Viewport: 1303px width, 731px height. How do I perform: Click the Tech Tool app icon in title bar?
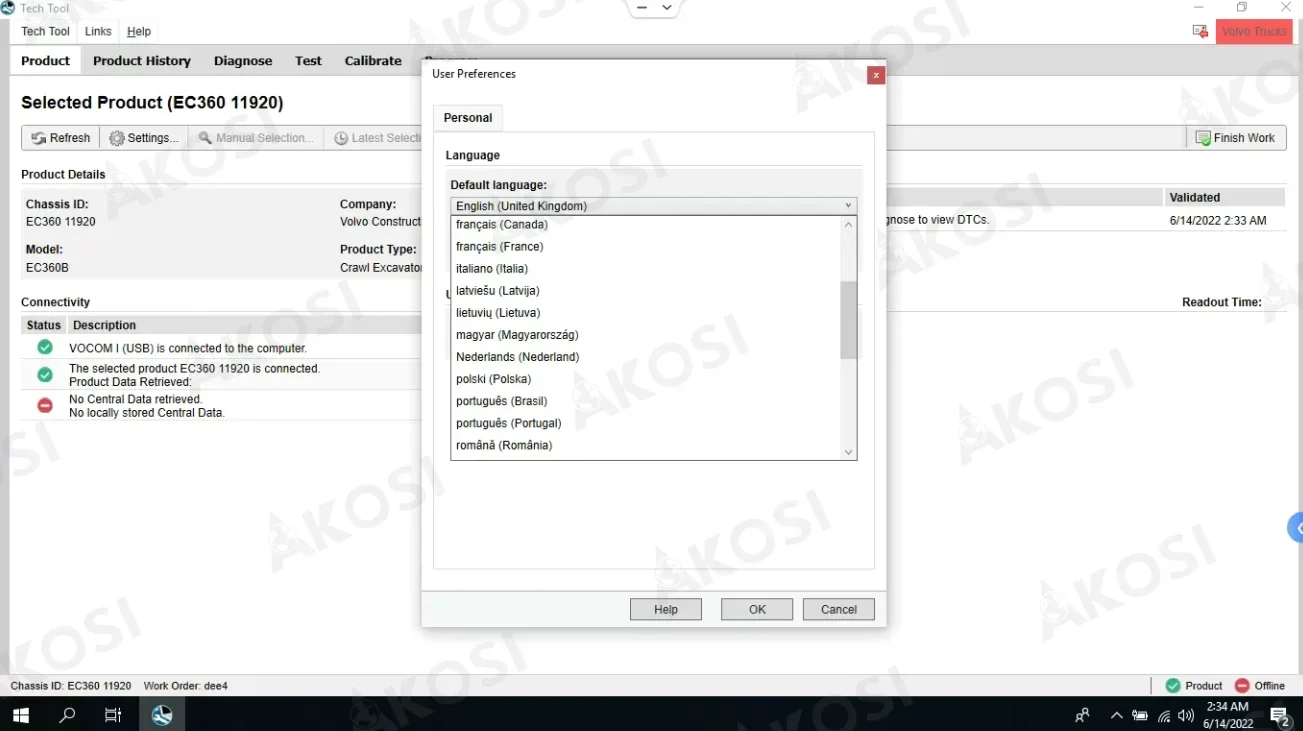[x=8, y=8]
